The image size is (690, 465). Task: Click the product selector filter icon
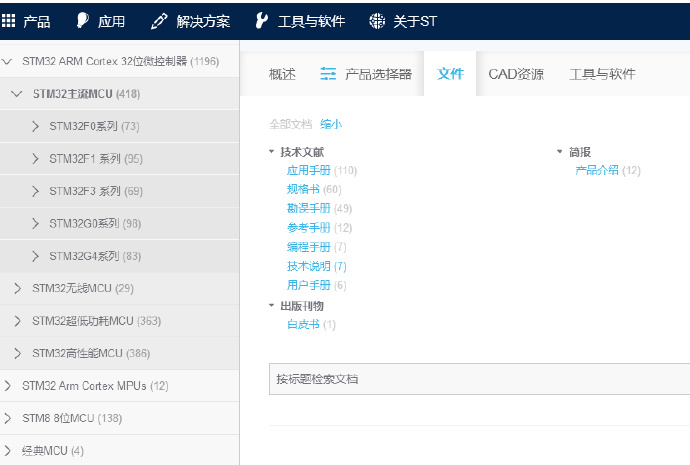(328, 73)
